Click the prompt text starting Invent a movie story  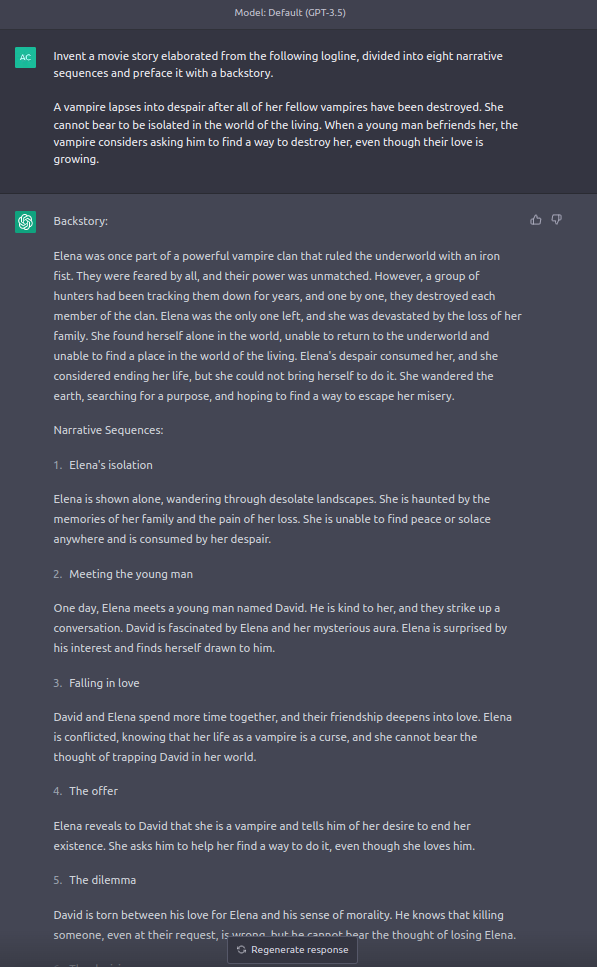point(278,64)
